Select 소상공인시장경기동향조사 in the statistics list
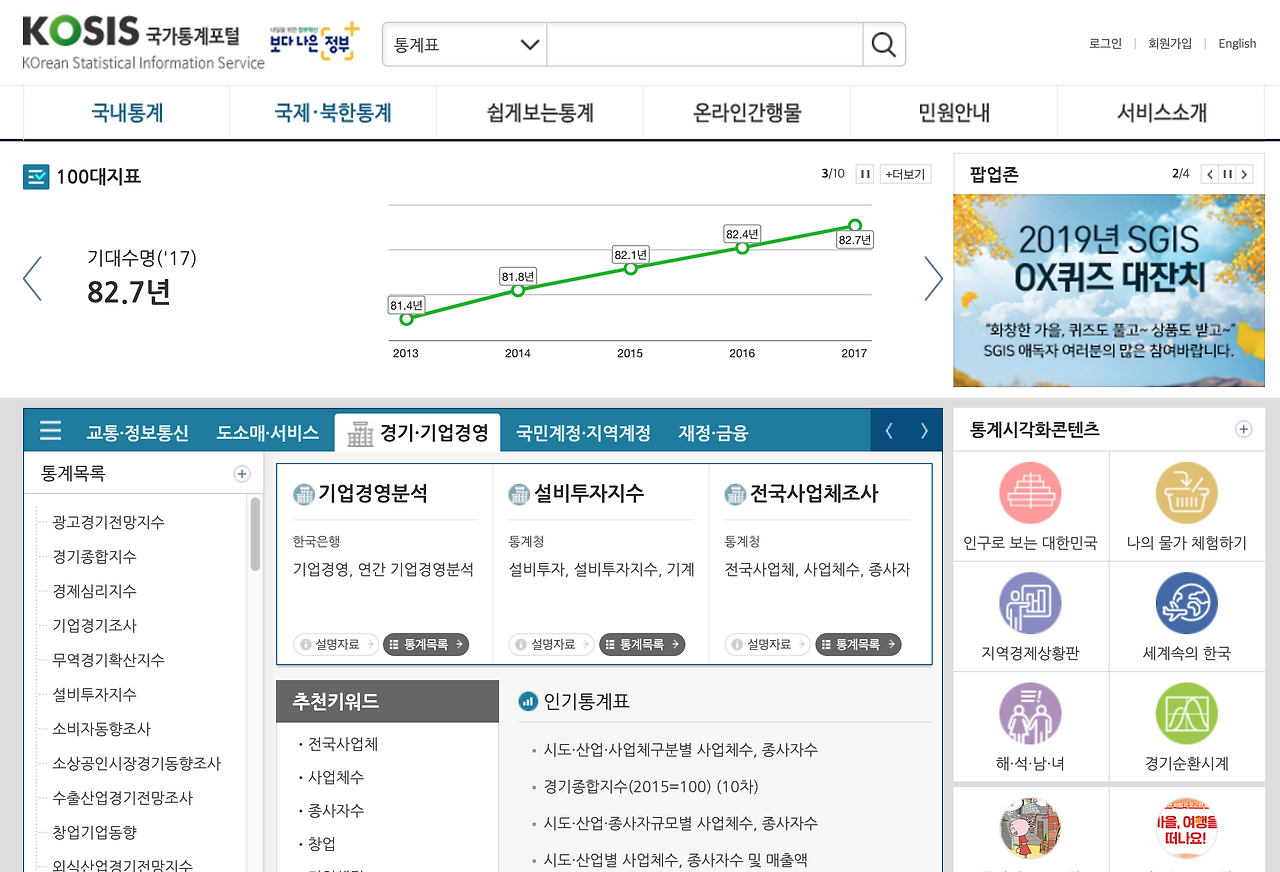 tap(137, 764)
